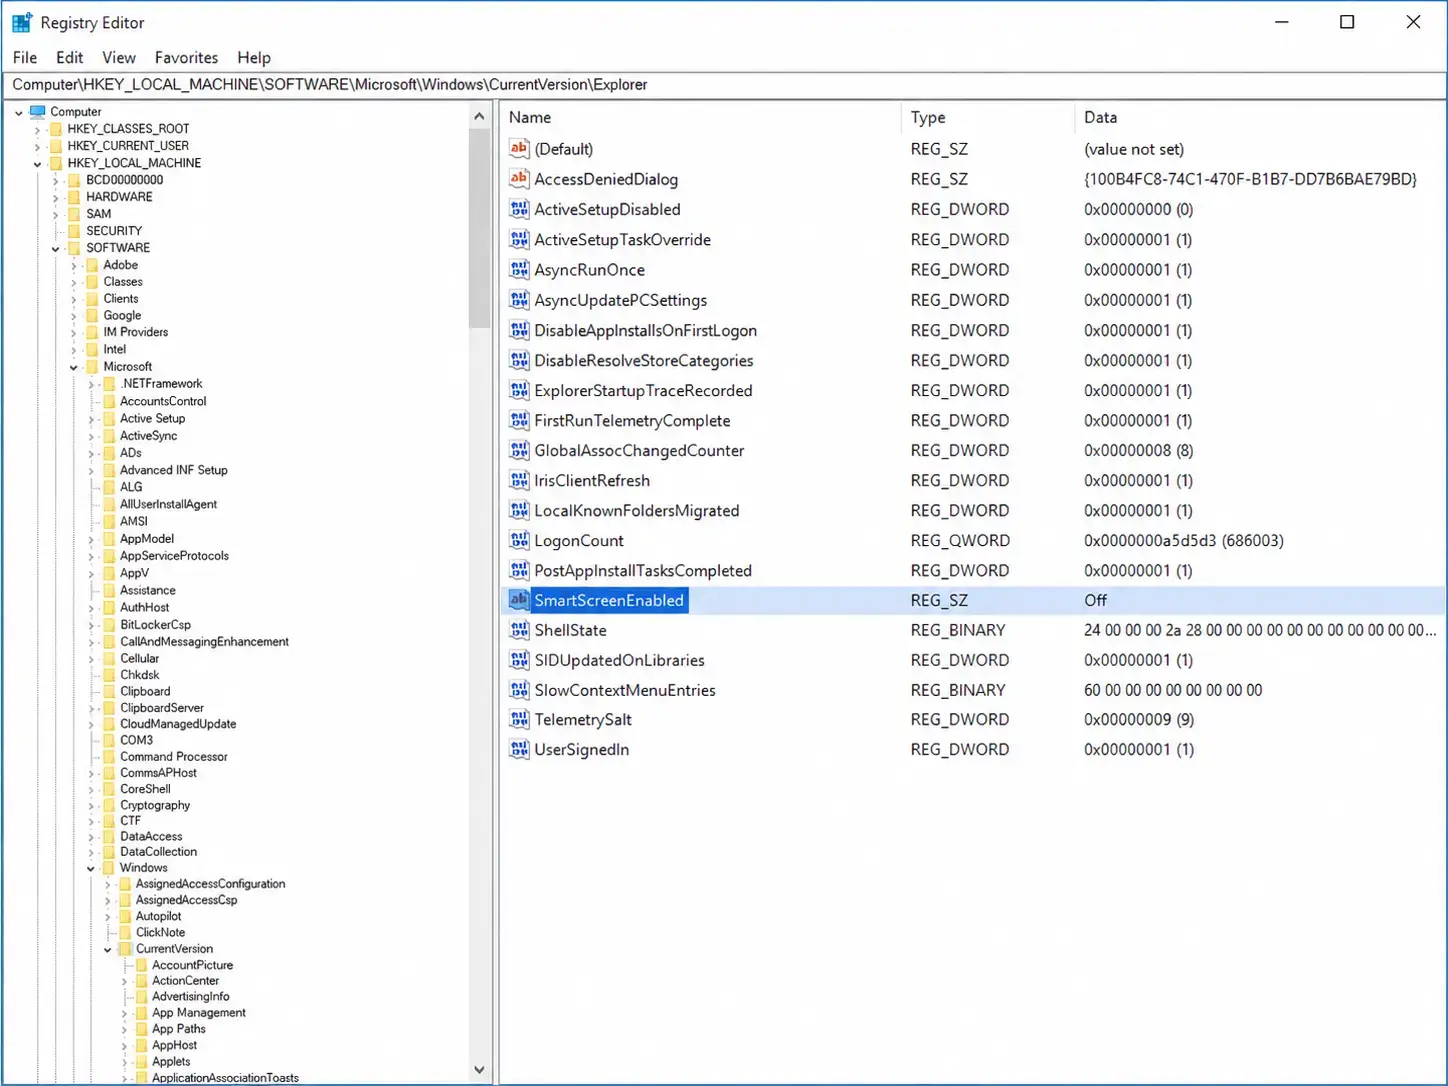Collapse the SOFTWARE key
1448x1086 pixels.
(55, 249)
